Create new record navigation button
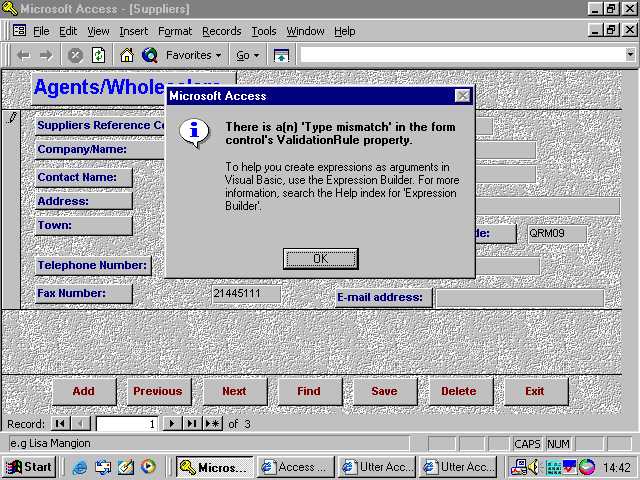Image resolution: width=640 pixels, height=480 pixels. coord(213,424)
